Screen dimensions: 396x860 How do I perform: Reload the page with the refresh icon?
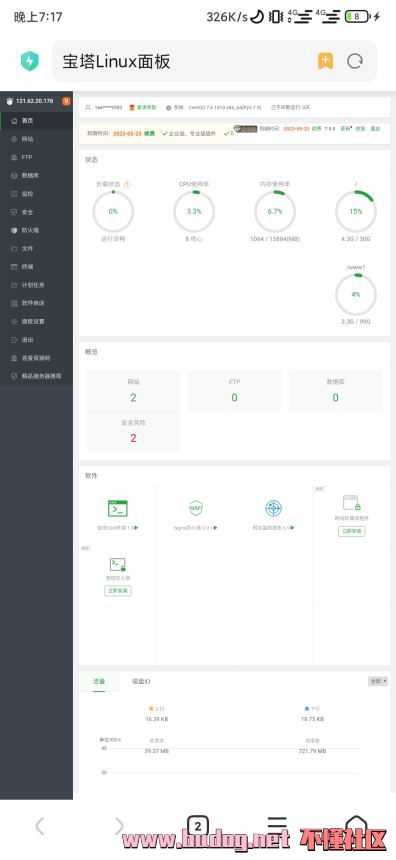pyautogui.click(x=355, y=61)
